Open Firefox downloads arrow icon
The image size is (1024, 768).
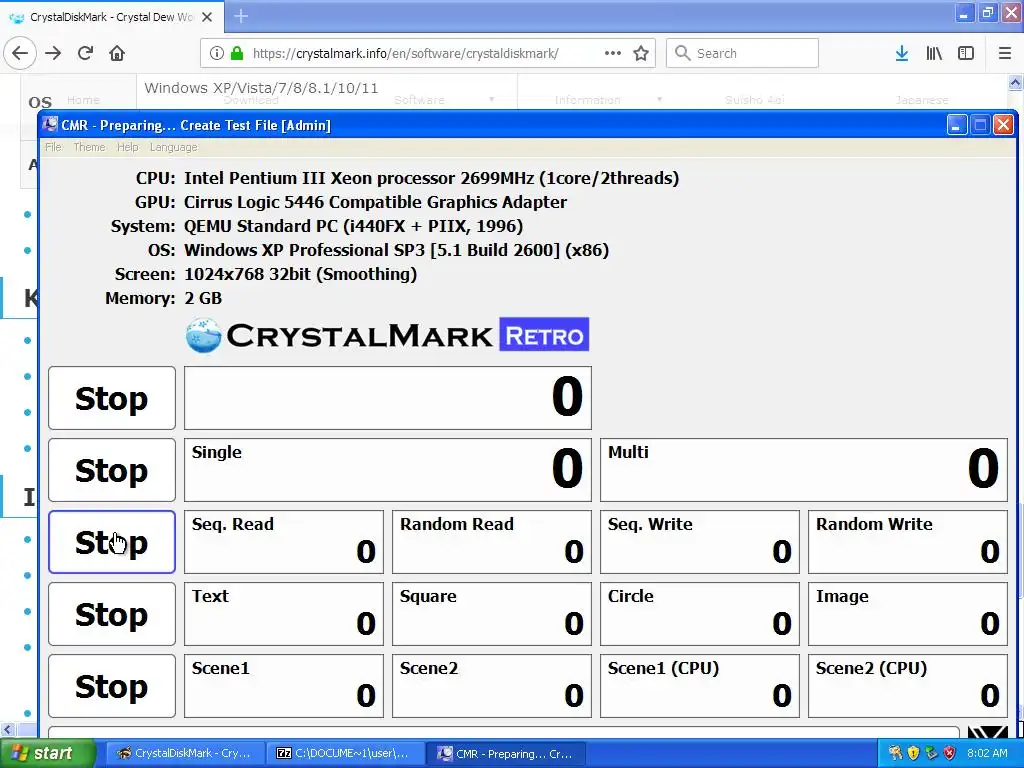click(902, 54)
